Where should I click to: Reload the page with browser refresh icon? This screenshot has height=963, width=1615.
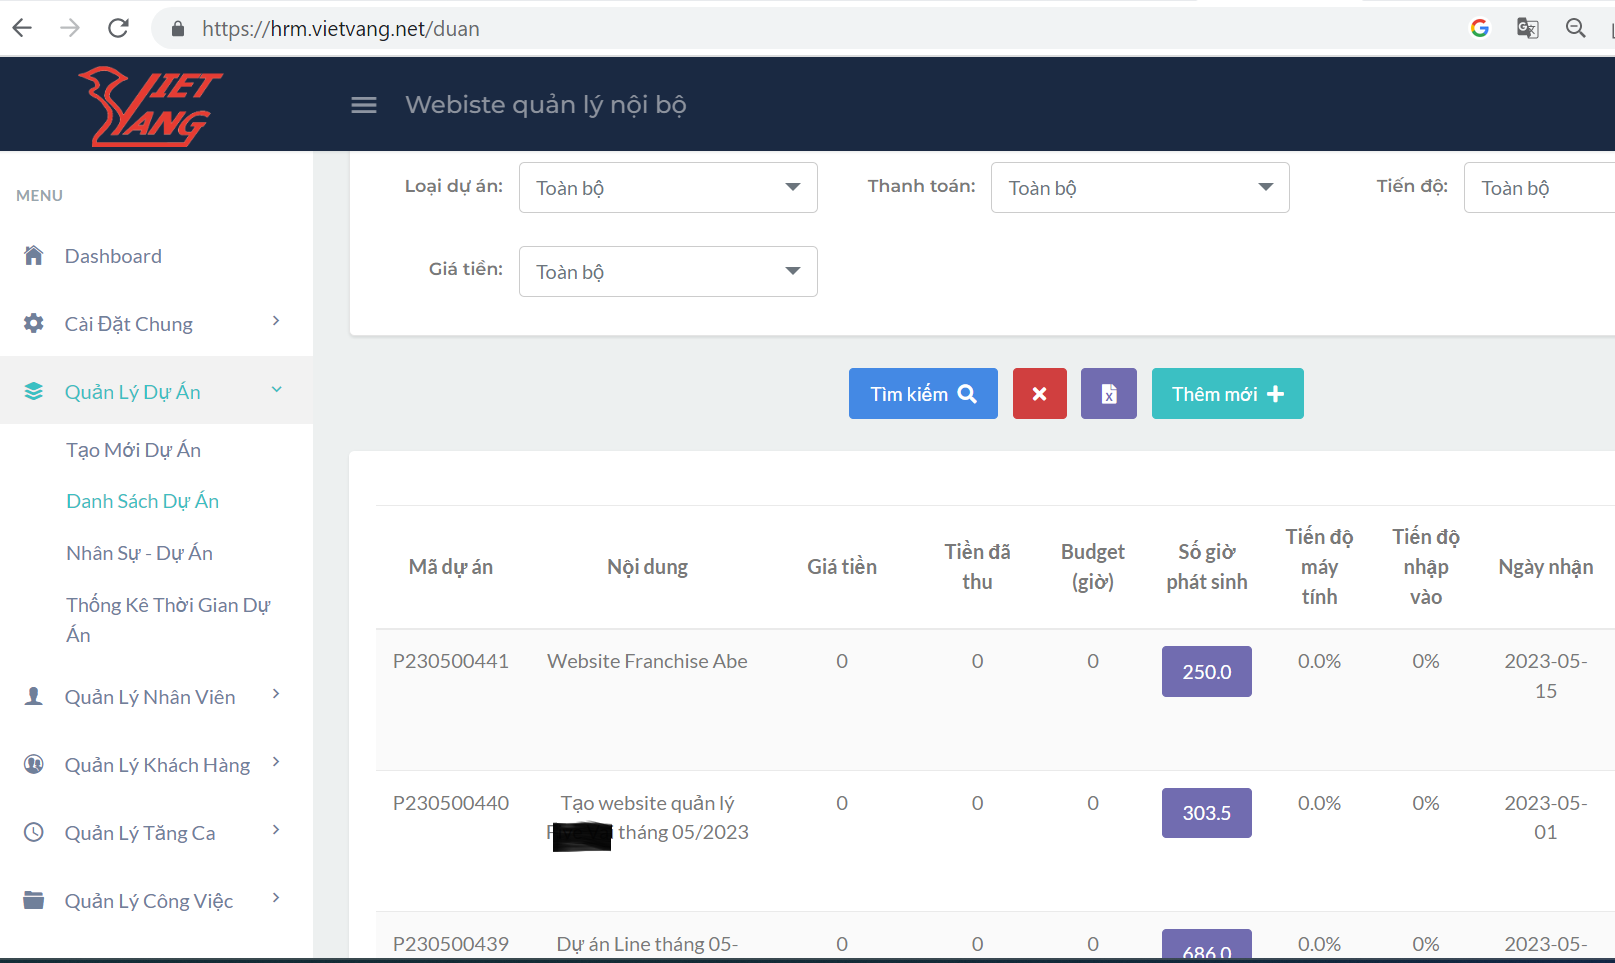(x=118, y=28)
